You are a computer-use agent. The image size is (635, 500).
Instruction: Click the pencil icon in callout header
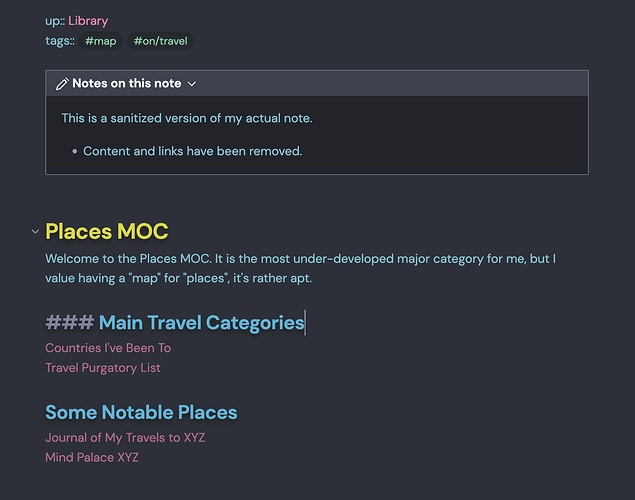pos(62,84)
